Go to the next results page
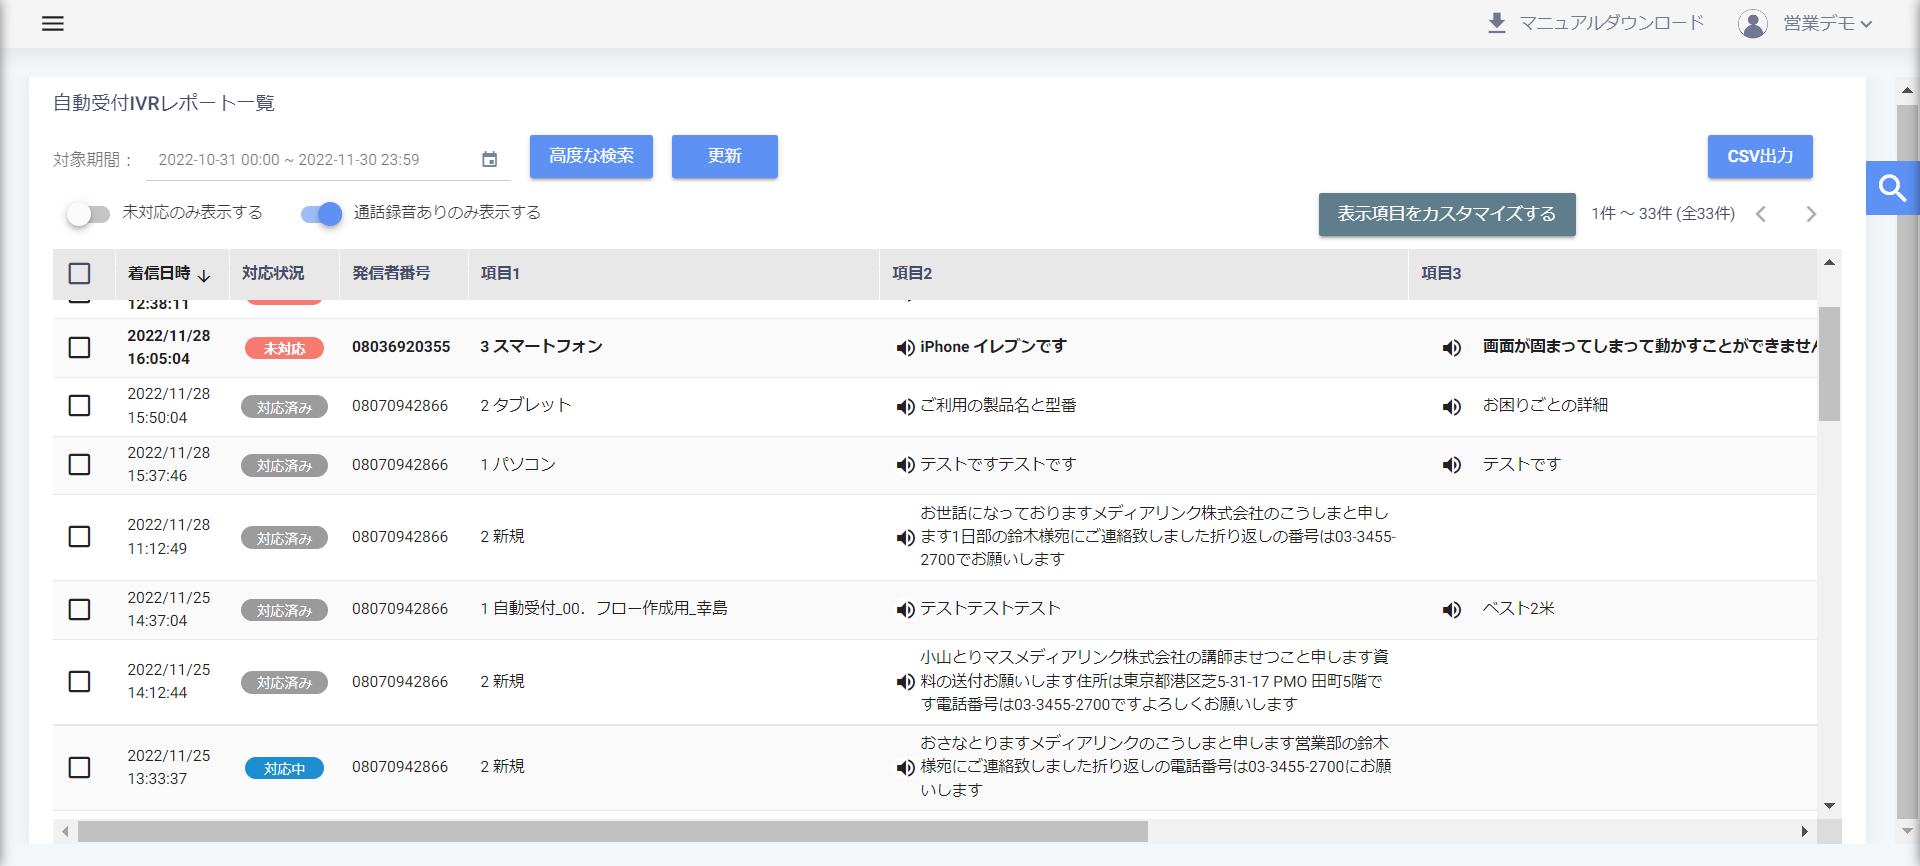The image size is (1920, 866). [1810, 214]
